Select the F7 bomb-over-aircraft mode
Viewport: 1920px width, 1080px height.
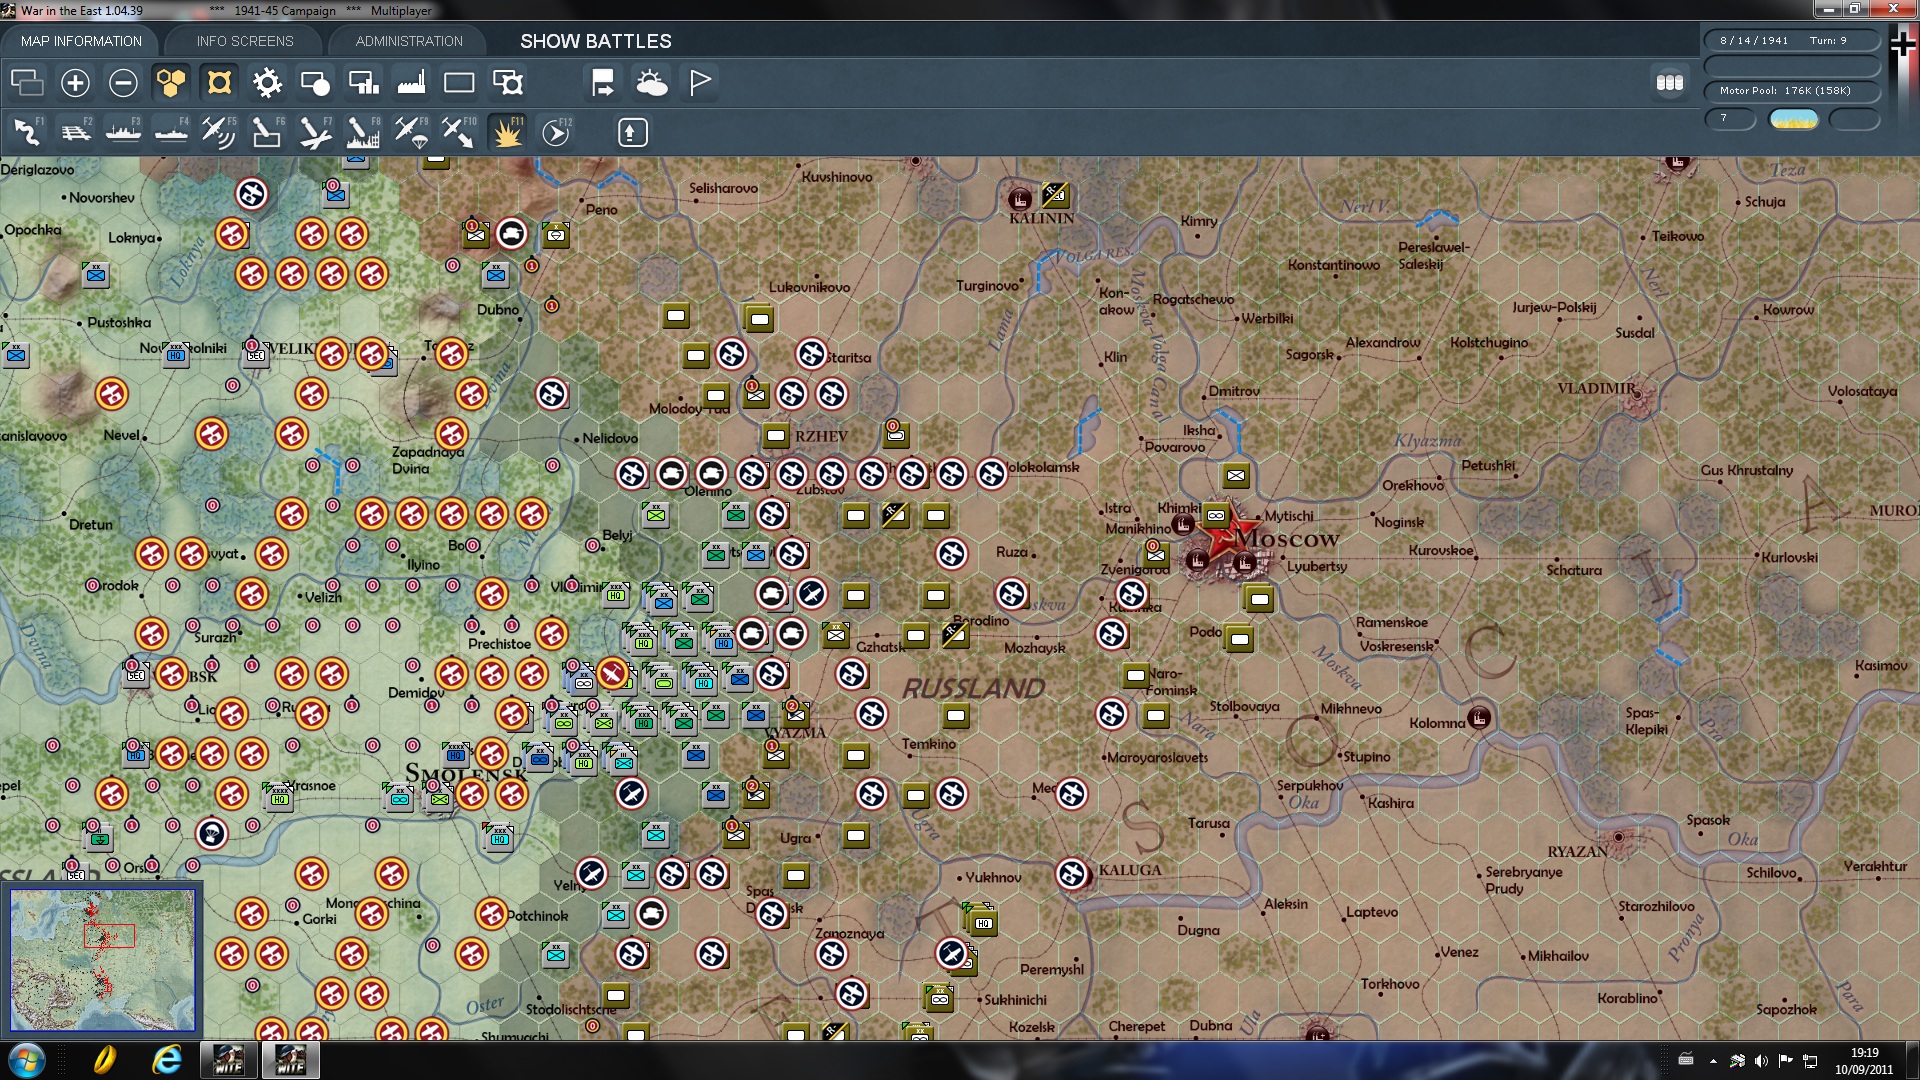[315, 132]
